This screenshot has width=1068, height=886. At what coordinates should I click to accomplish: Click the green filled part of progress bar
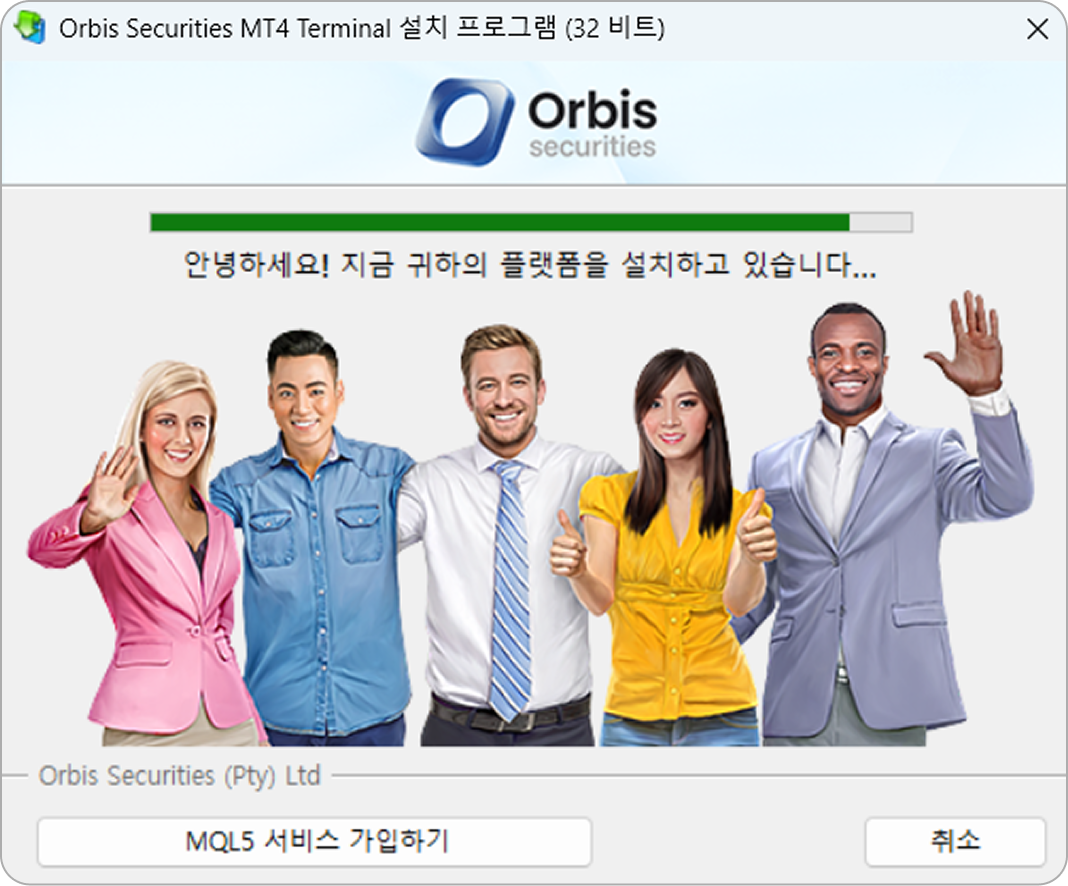[499, 223]
